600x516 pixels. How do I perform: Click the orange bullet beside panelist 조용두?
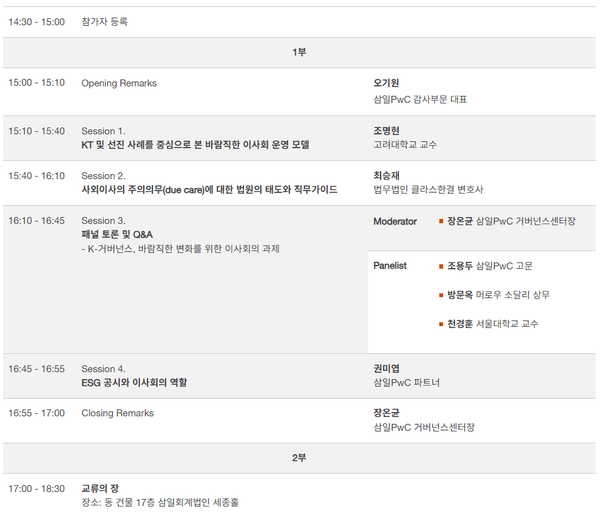(441, 266)
